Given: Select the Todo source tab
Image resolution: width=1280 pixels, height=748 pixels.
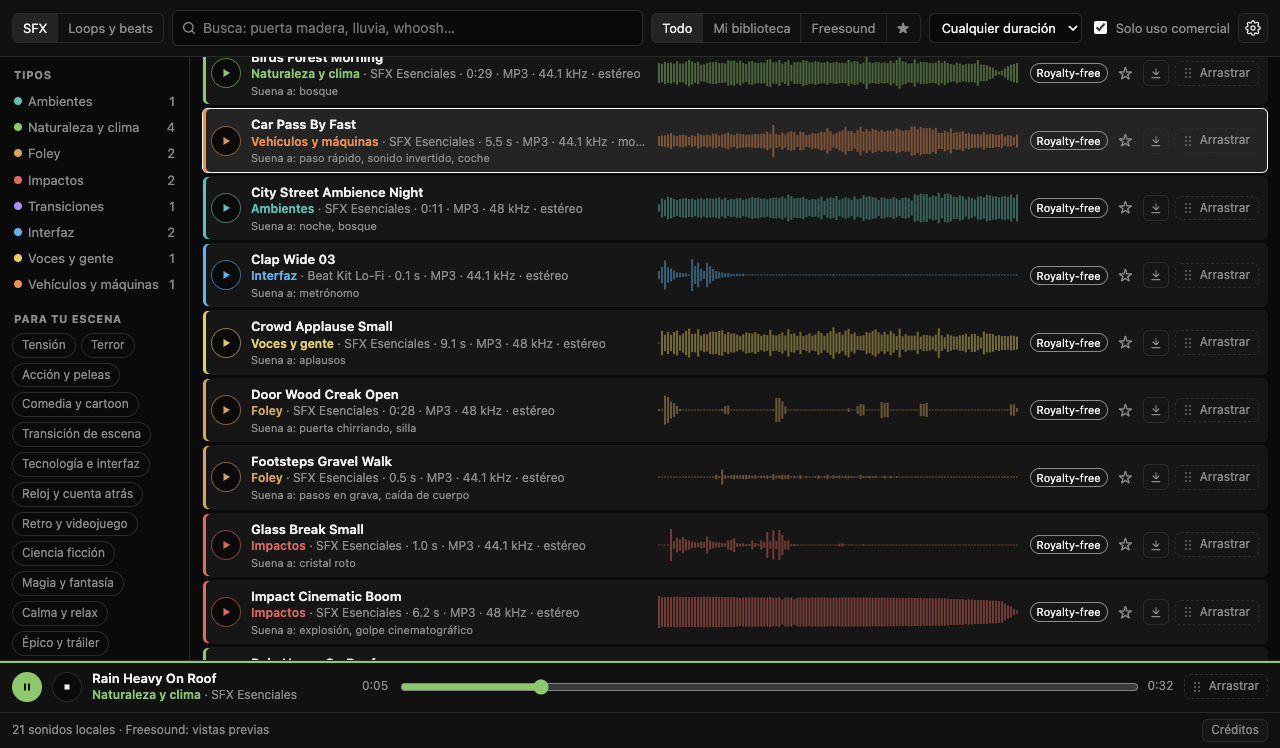Looking at the screenshot, I should pos(677,28).
